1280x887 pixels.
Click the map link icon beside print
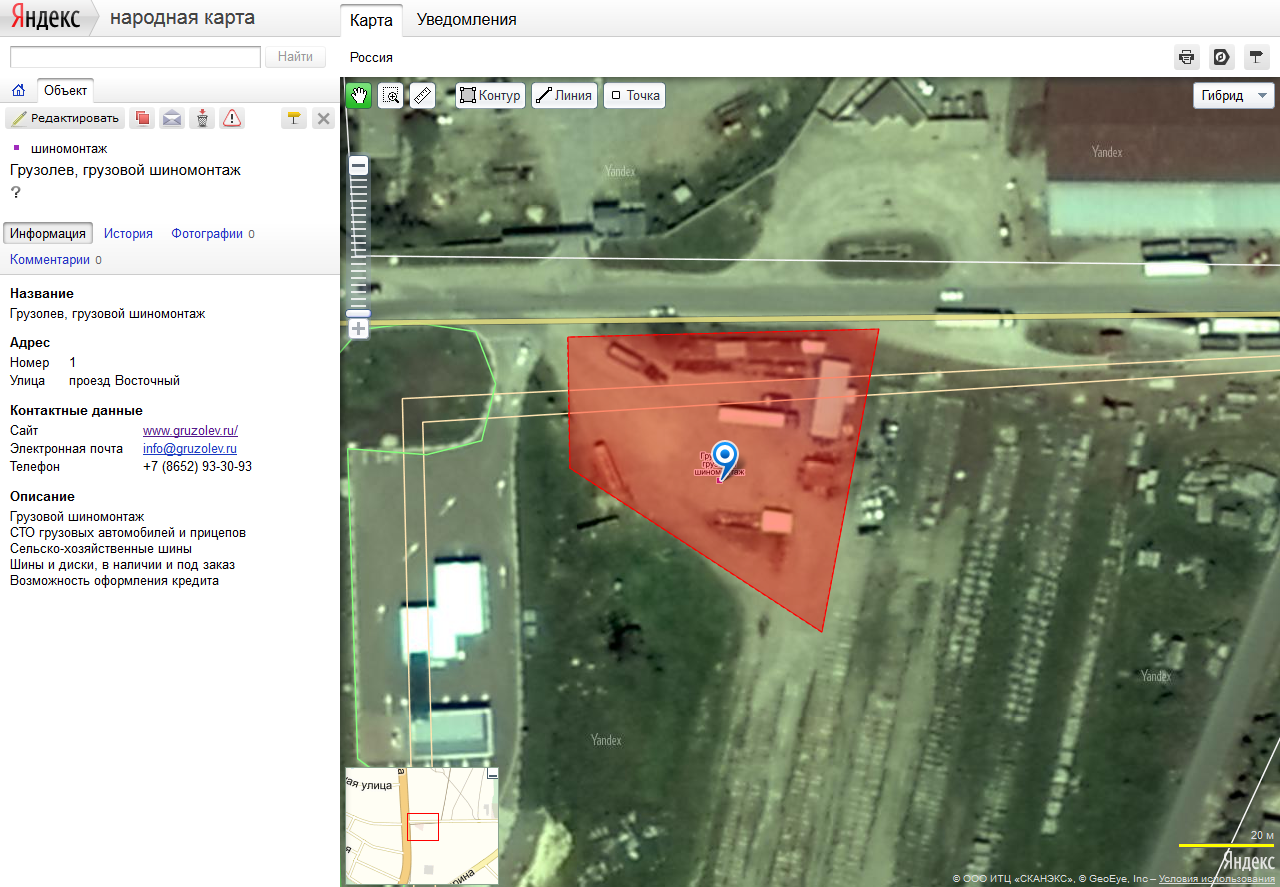pos(1221,57)
